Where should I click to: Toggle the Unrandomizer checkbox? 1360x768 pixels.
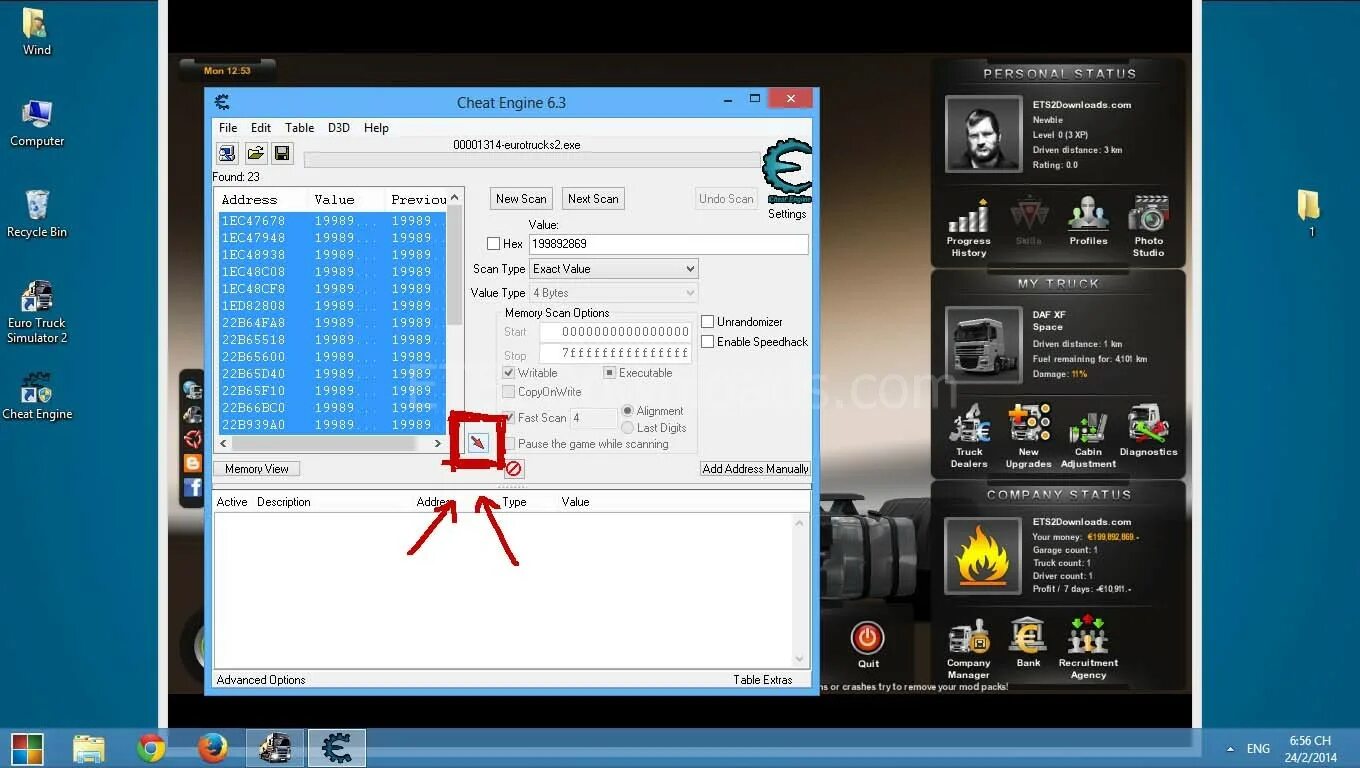point(708,321)
